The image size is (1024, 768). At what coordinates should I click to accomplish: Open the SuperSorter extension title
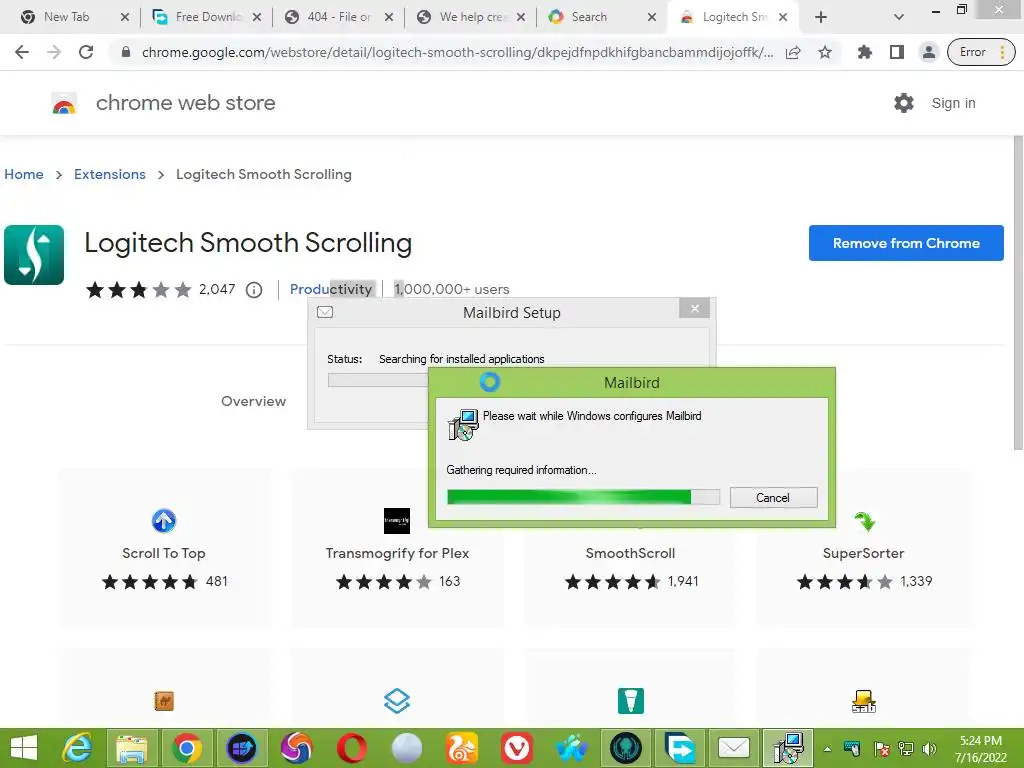coord(863,553)
